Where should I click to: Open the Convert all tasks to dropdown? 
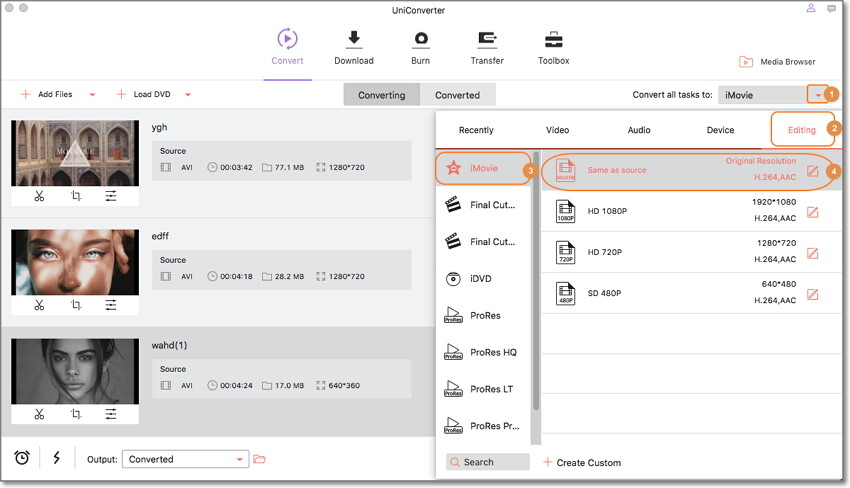pos(817,95)
